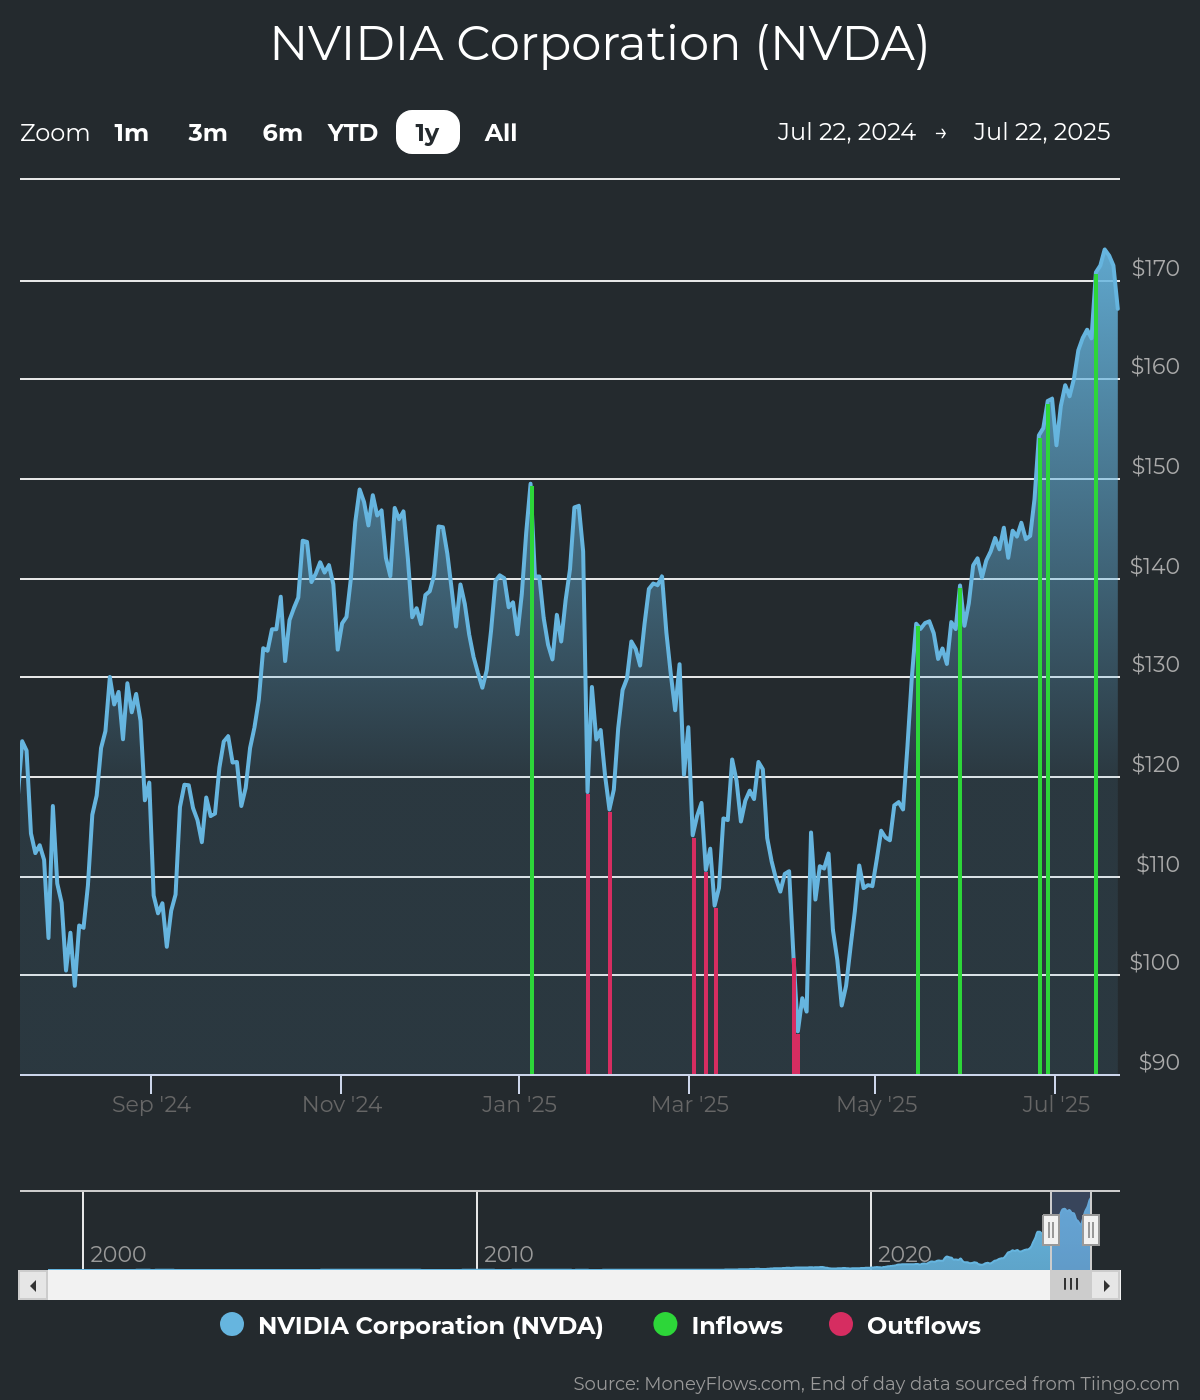Click the green Inflows legend marker
The height and width of the screenshot is (1400, 1200).
(x=665, y=1324)
